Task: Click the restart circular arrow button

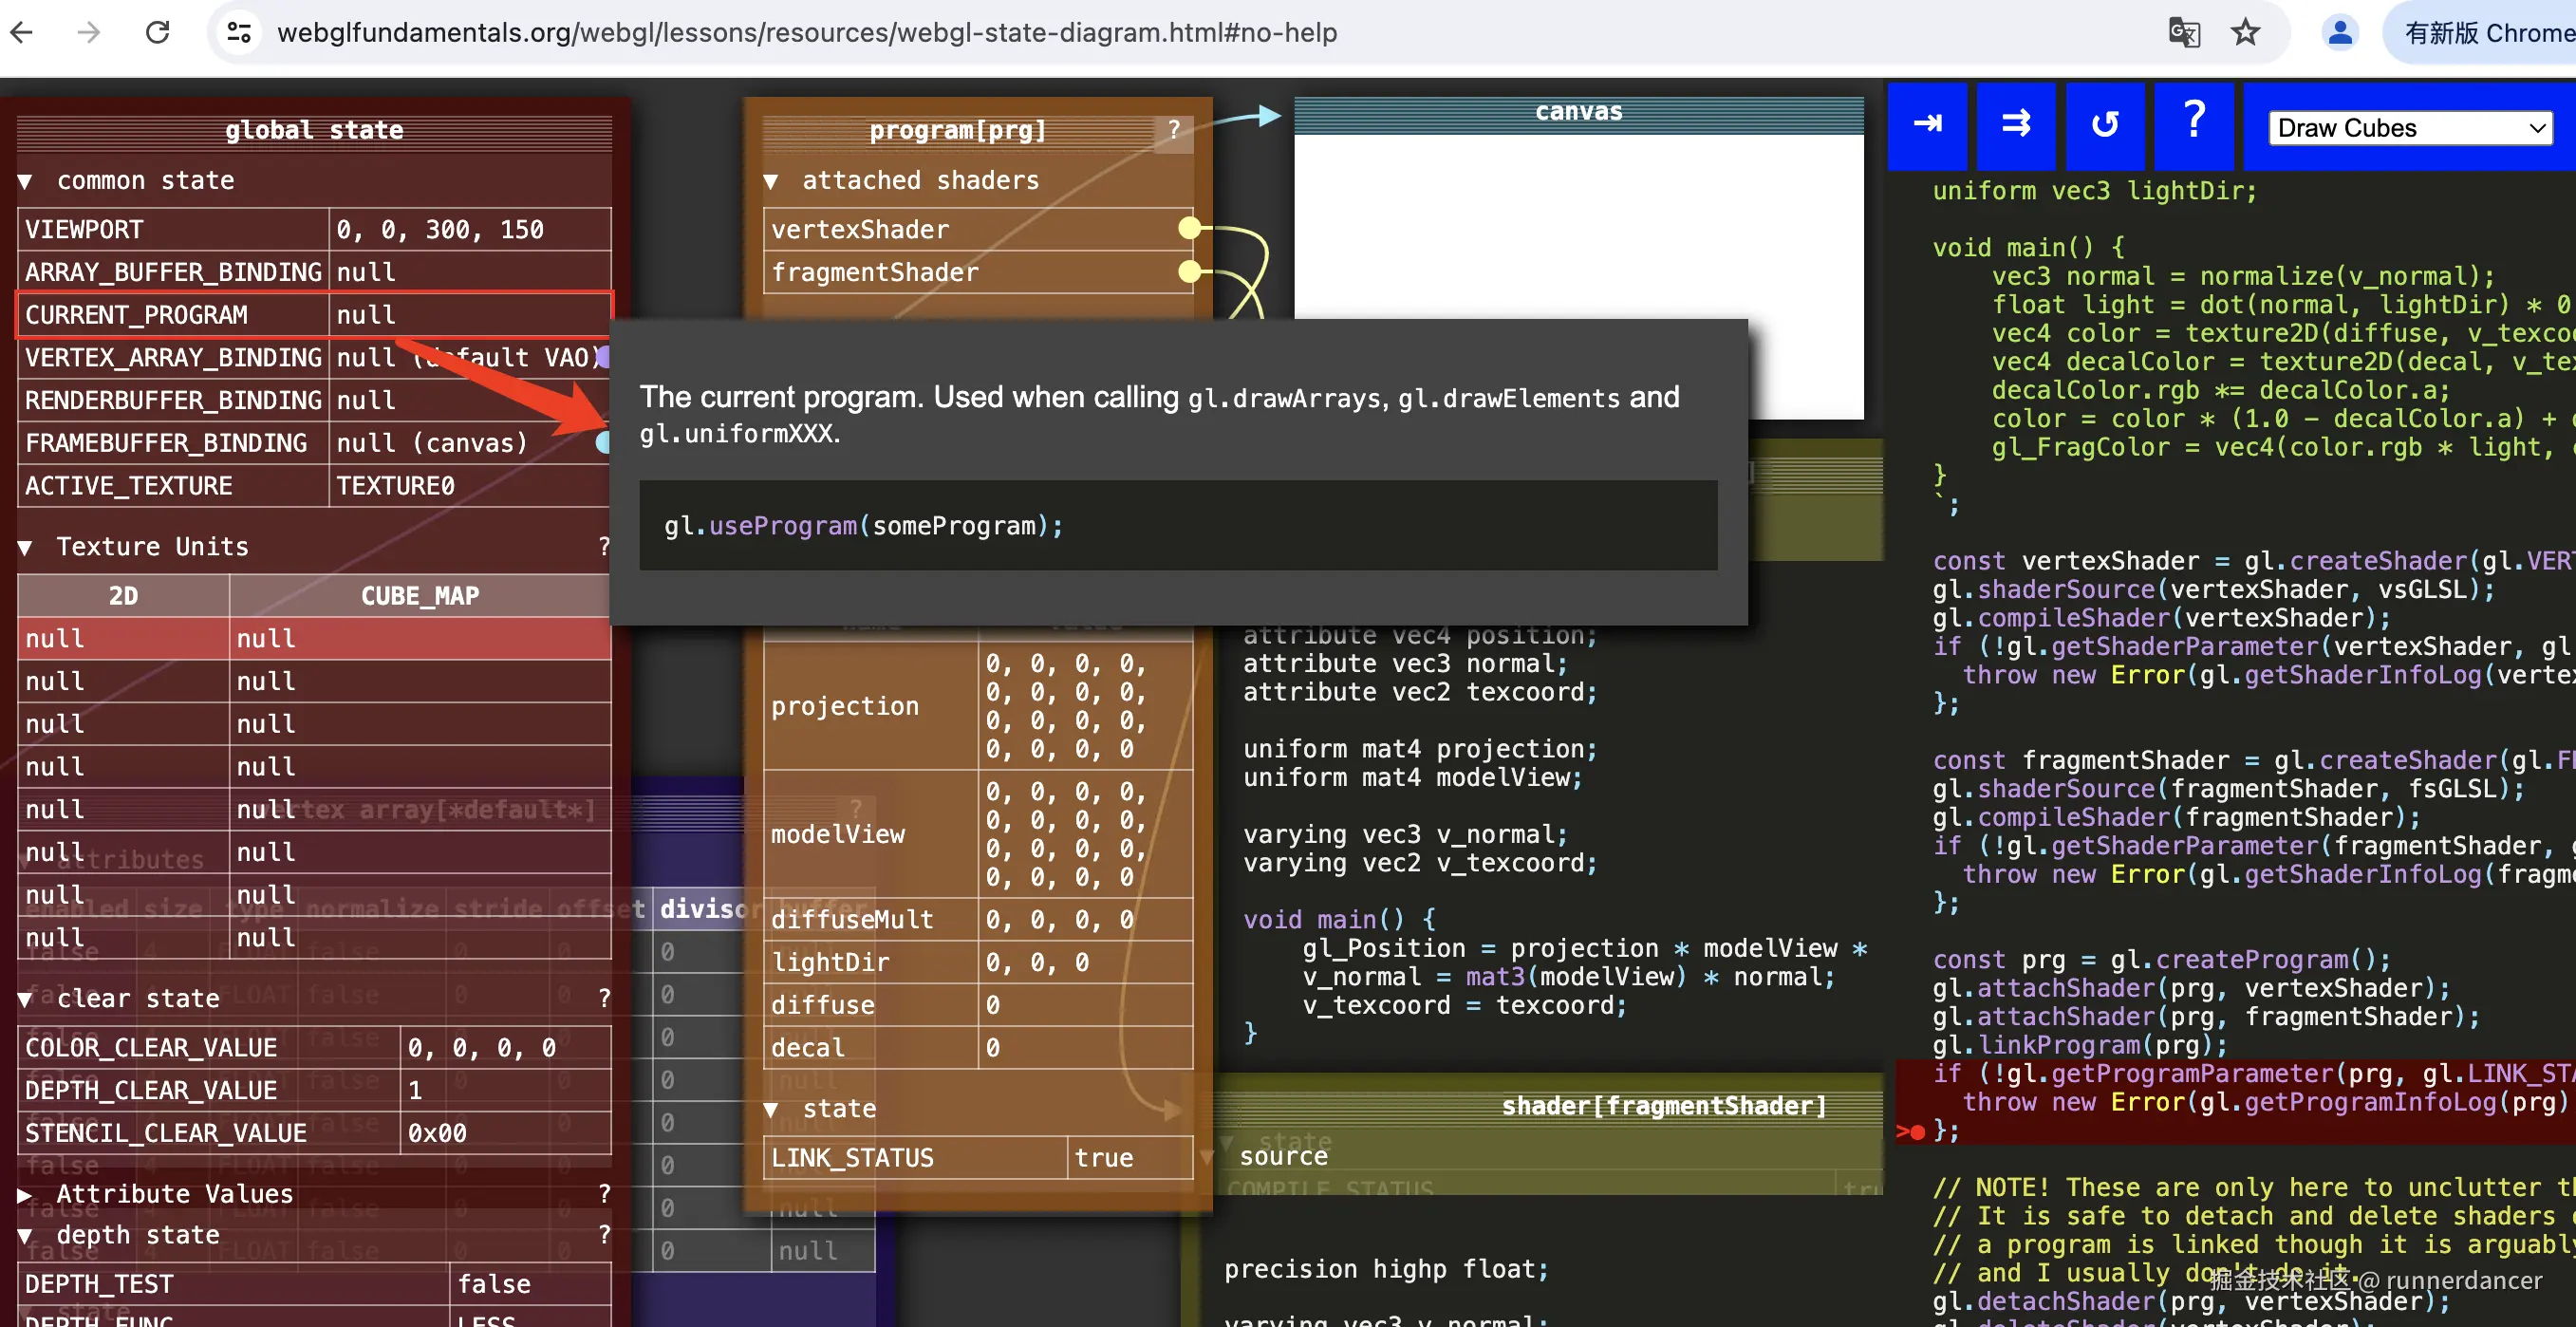Action: coord(2104,125)
